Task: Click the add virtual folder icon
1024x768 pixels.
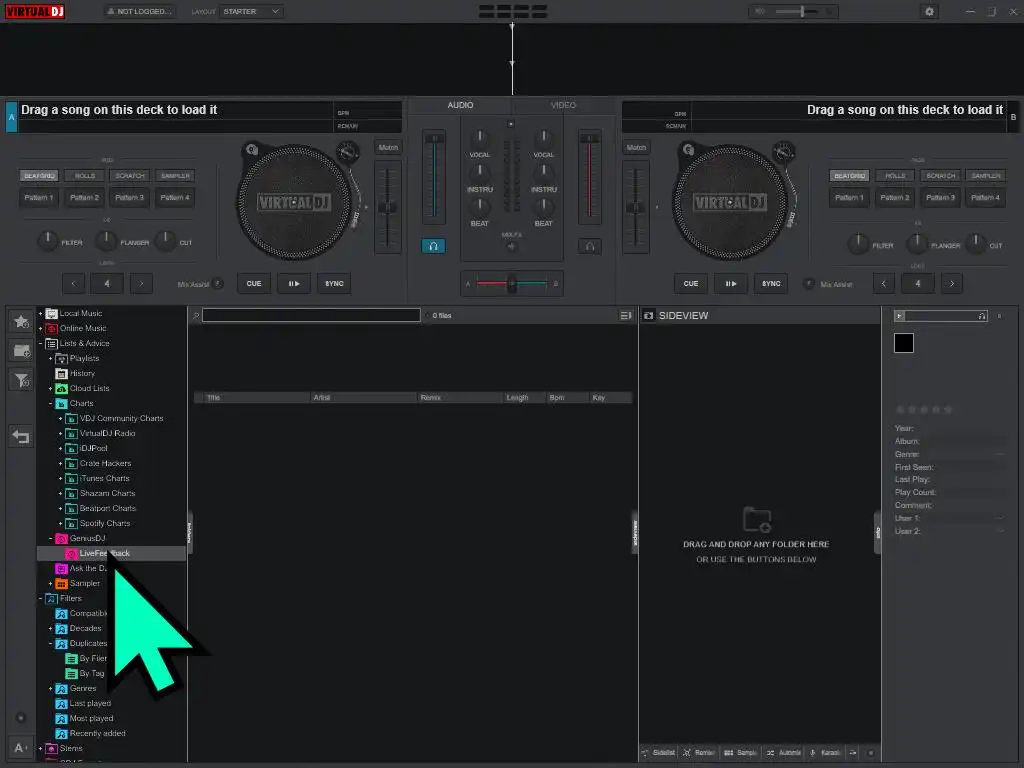Action: 22,351
